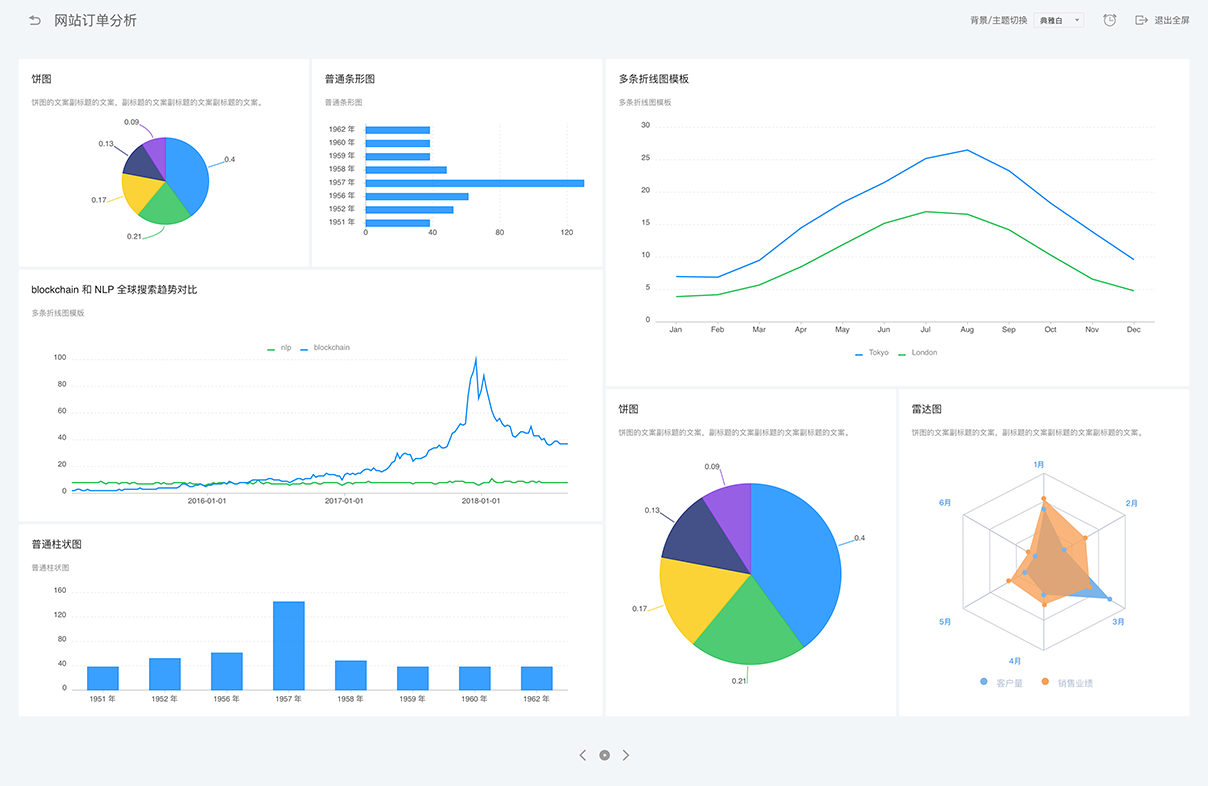Toggle the nlp series legend

(x=279, y=348)
